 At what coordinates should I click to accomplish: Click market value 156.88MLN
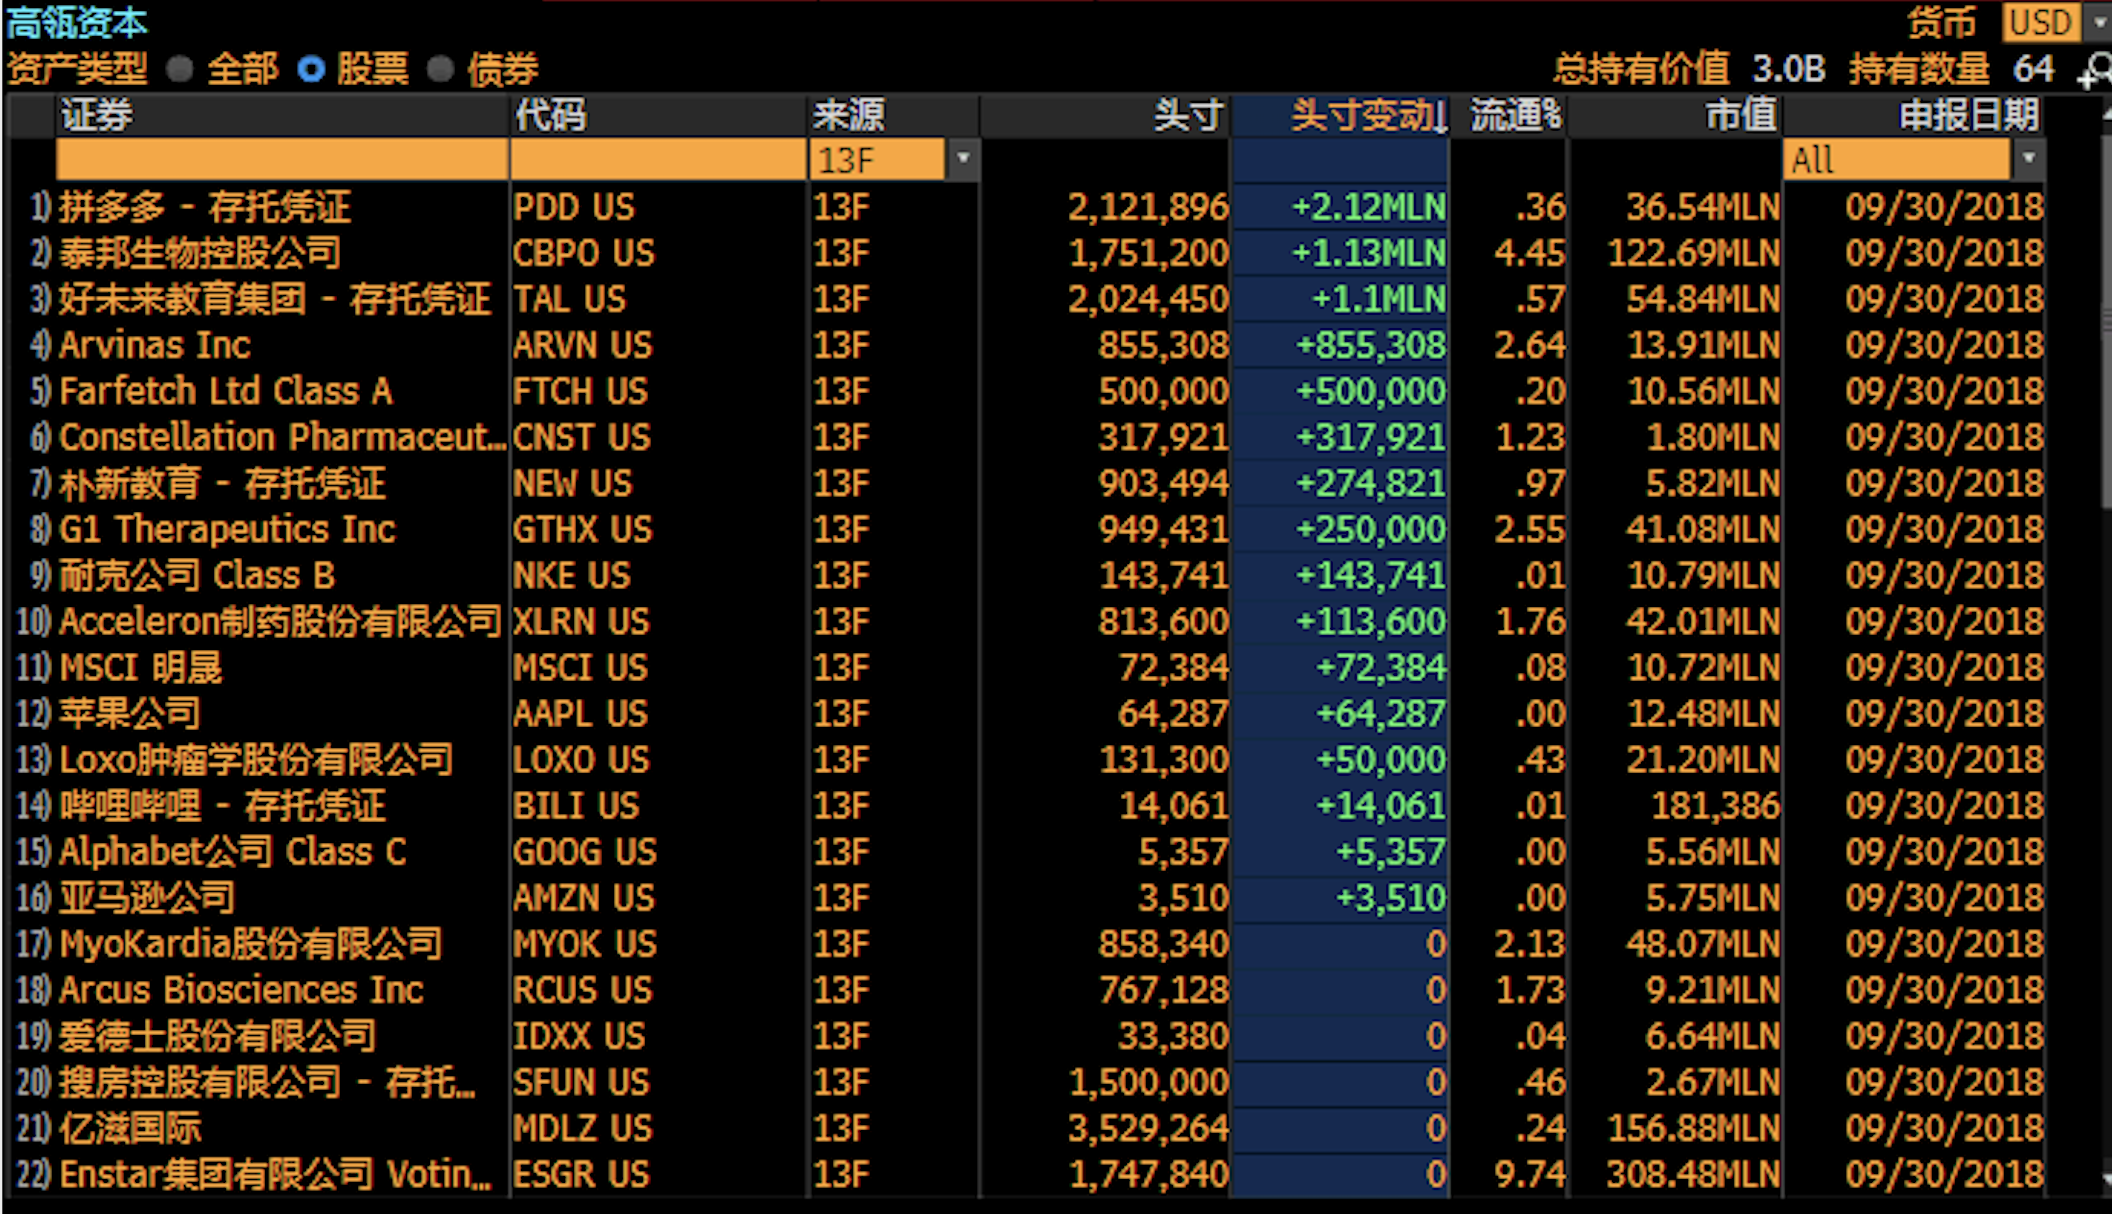(x=1694, y=1128)
